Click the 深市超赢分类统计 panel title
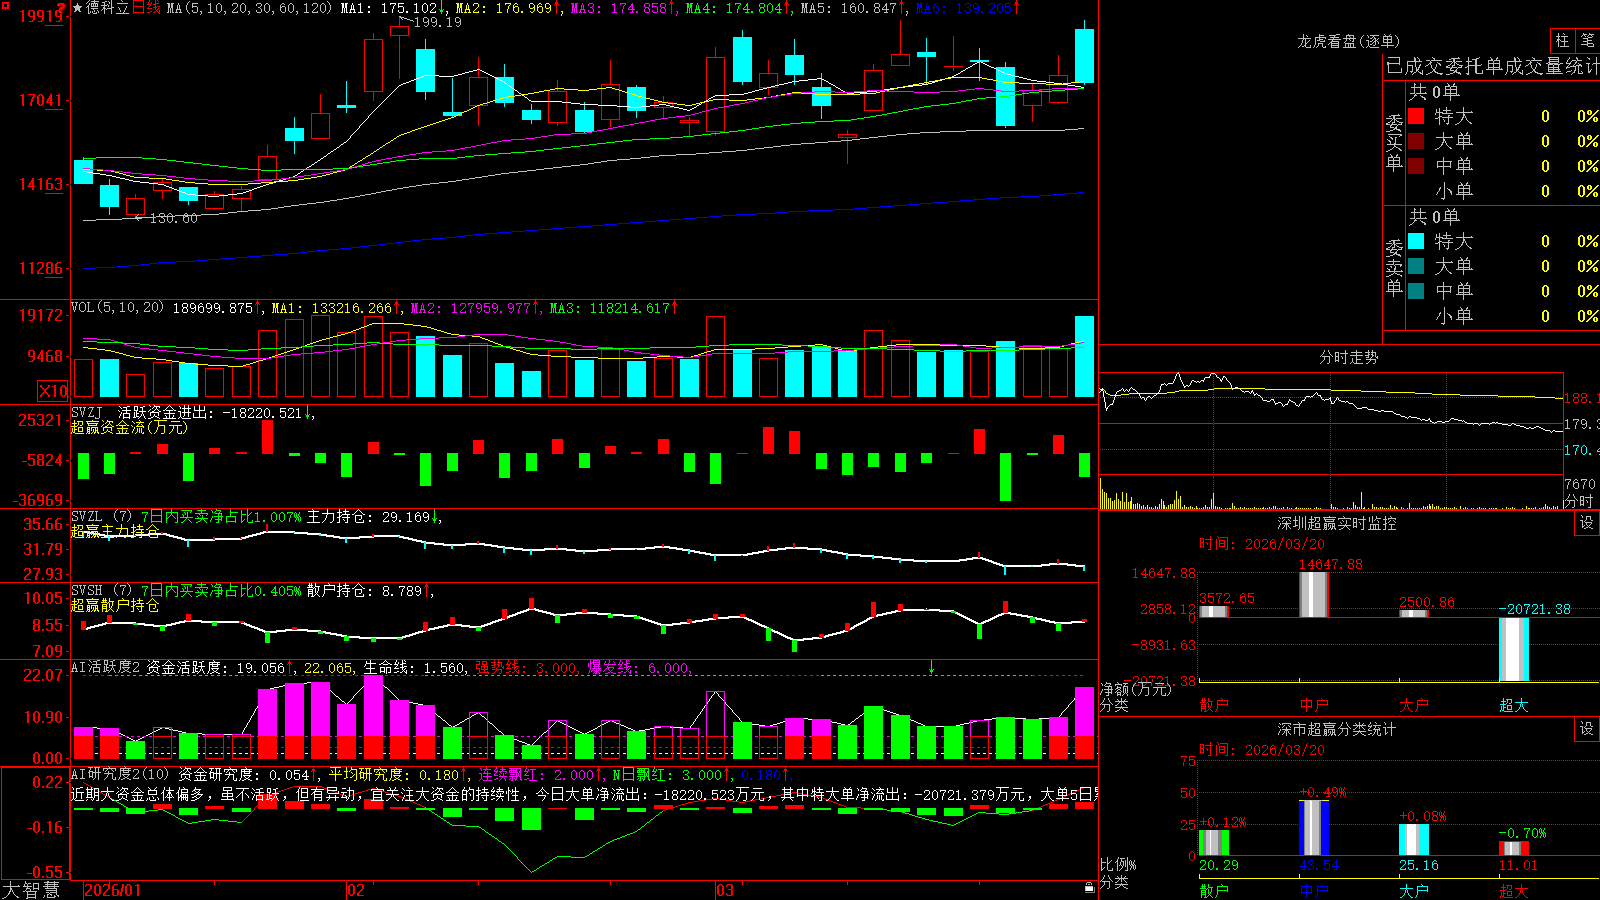1600x900 pixels. coord(1337,729)
